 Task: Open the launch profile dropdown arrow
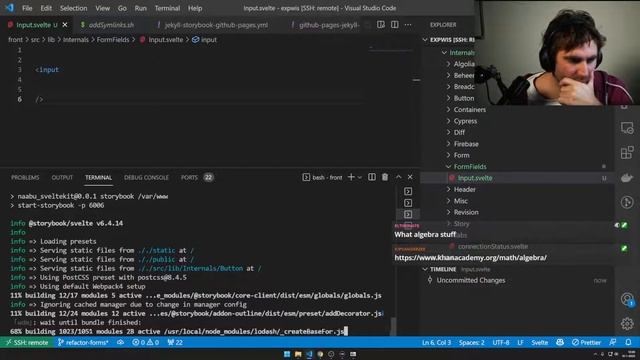tap(360, 178)
